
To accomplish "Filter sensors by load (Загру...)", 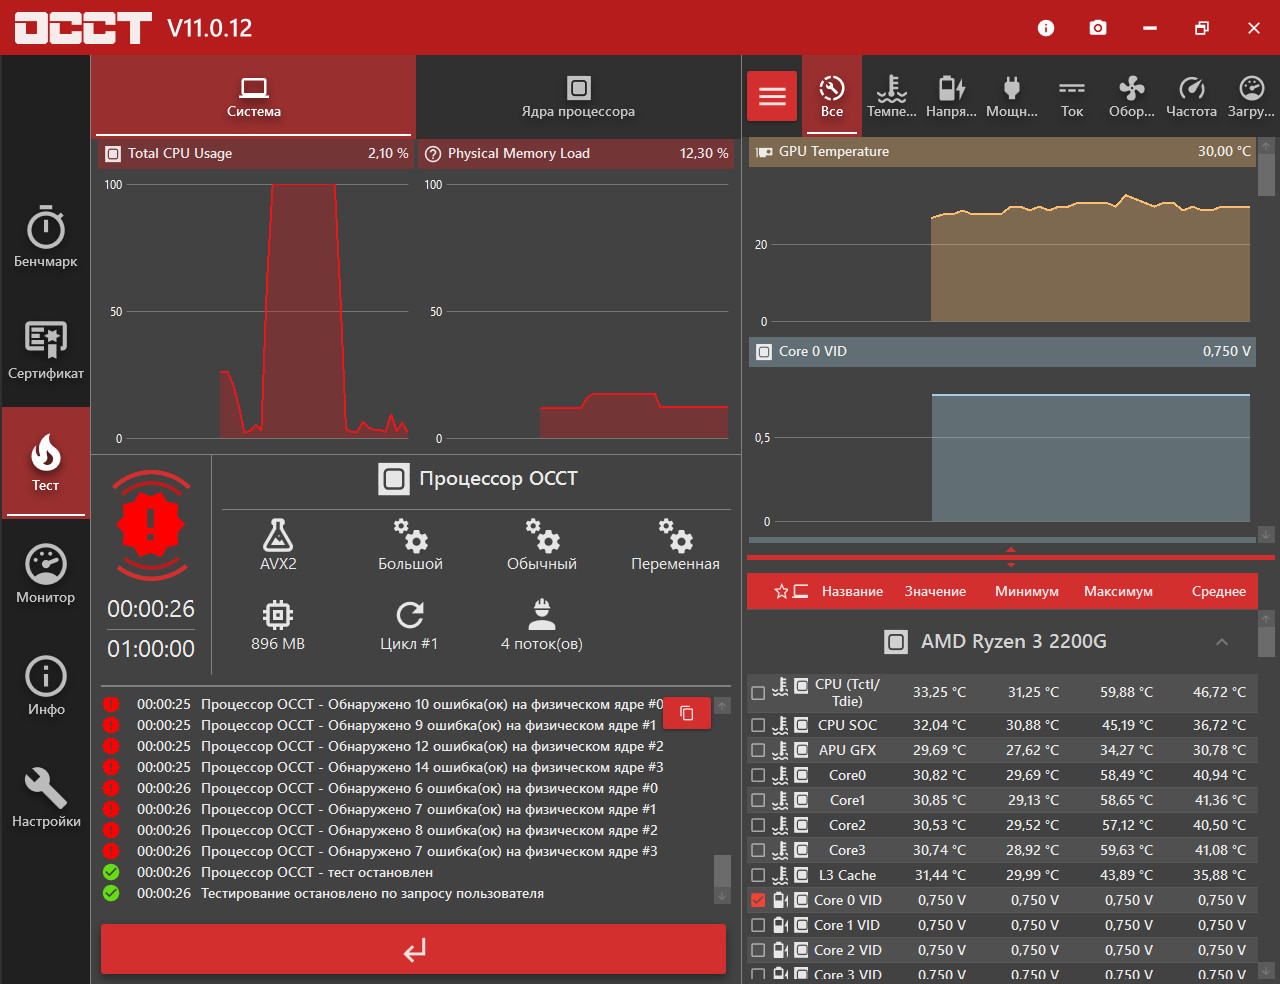I will [1251, 96].
